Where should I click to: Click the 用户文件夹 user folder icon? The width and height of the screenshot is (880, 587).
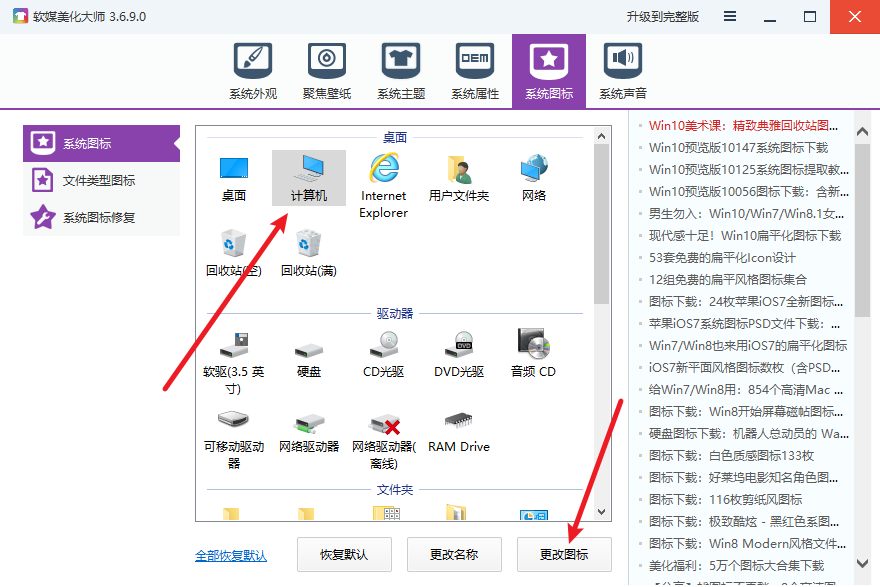tap(458, 177)
